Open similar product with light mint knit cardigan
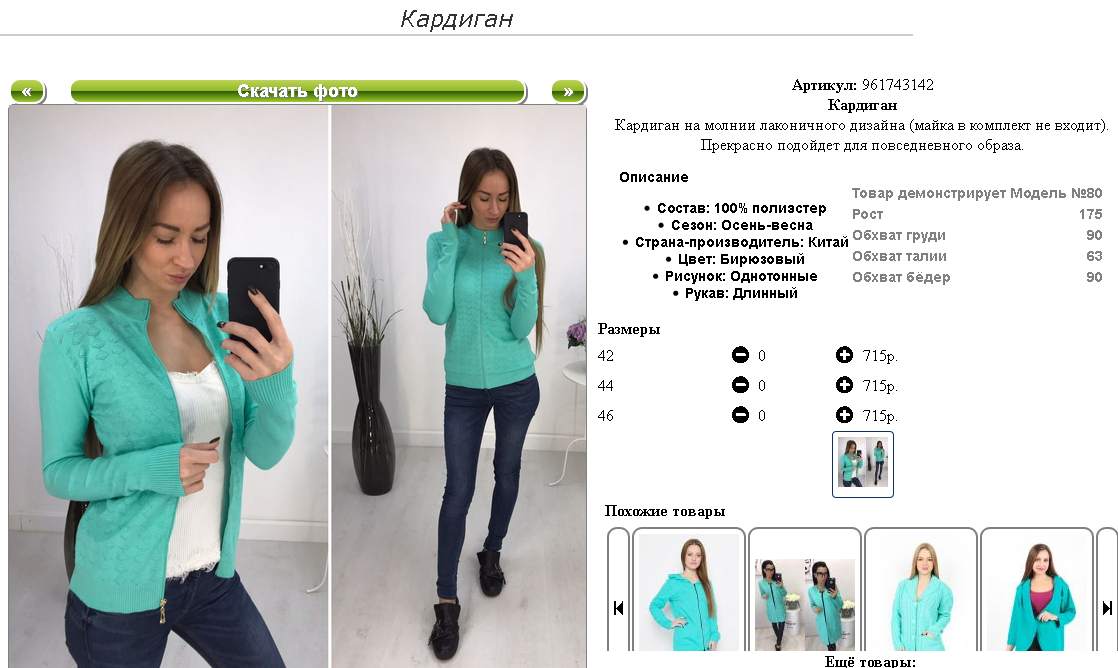Image resolution: width=1118 pixels, height=668 pixels. [920, 590]
